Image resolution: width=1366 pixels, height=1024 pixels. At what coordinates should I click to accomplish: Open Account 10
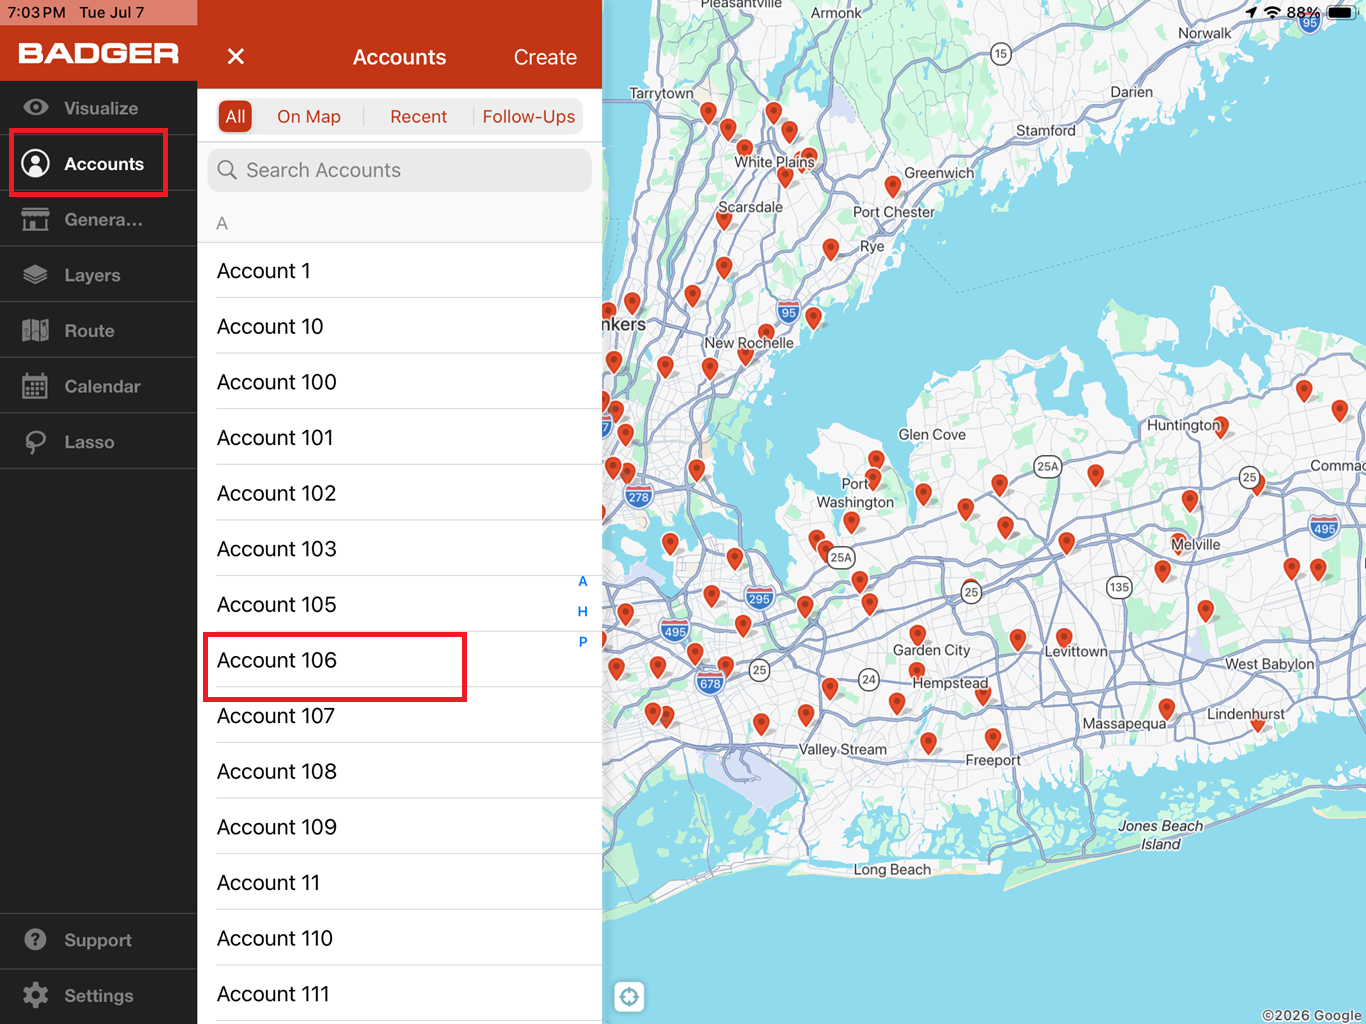pyautogui.click(x=400, y=326)
